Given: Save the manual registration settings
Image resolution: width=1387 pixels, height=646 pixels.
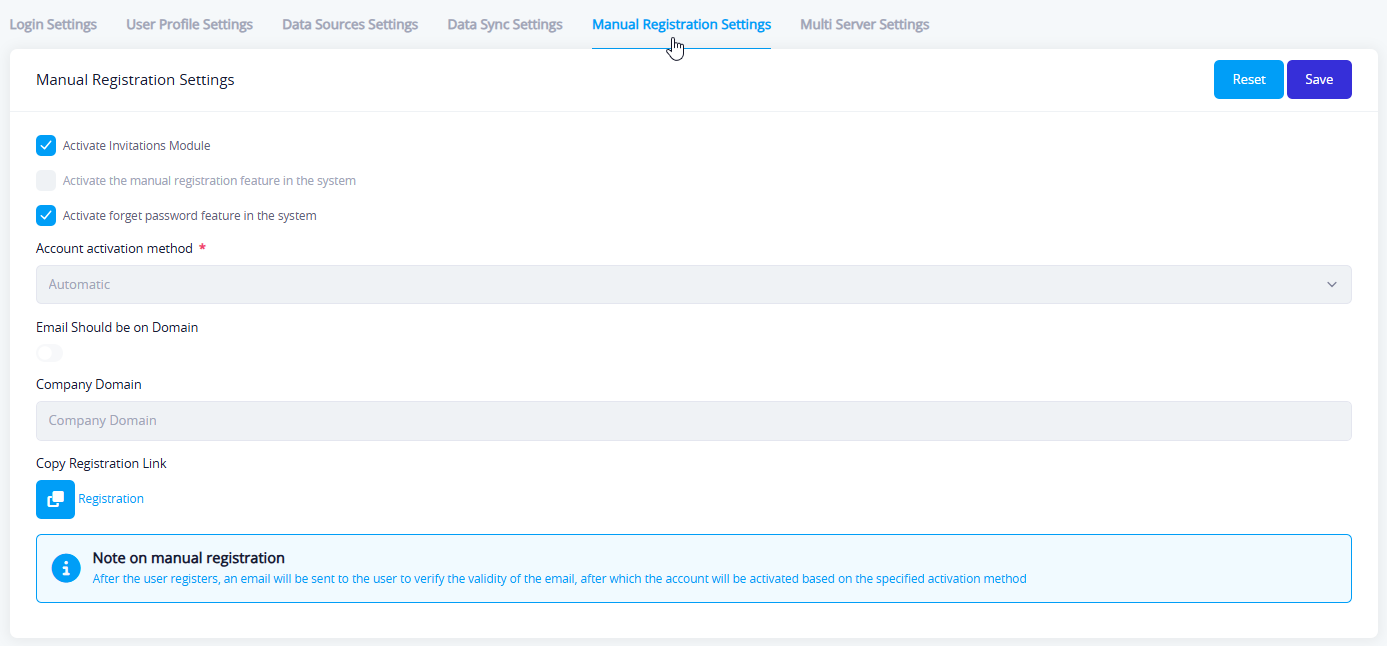Looking at the screenshot, I should coord(1318,80).
